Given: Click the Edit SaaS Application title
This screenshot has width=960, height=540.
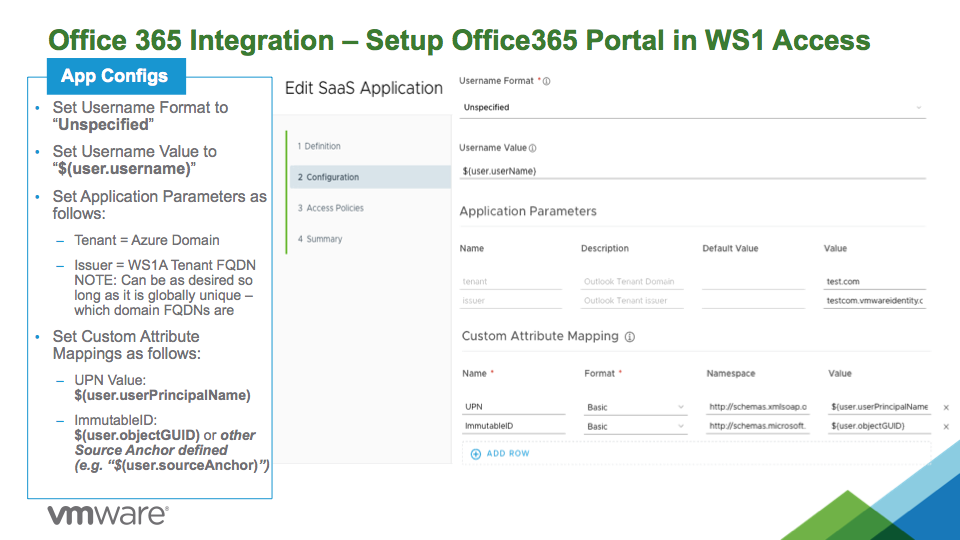Looking at the screenshot, I should (364, 89).
